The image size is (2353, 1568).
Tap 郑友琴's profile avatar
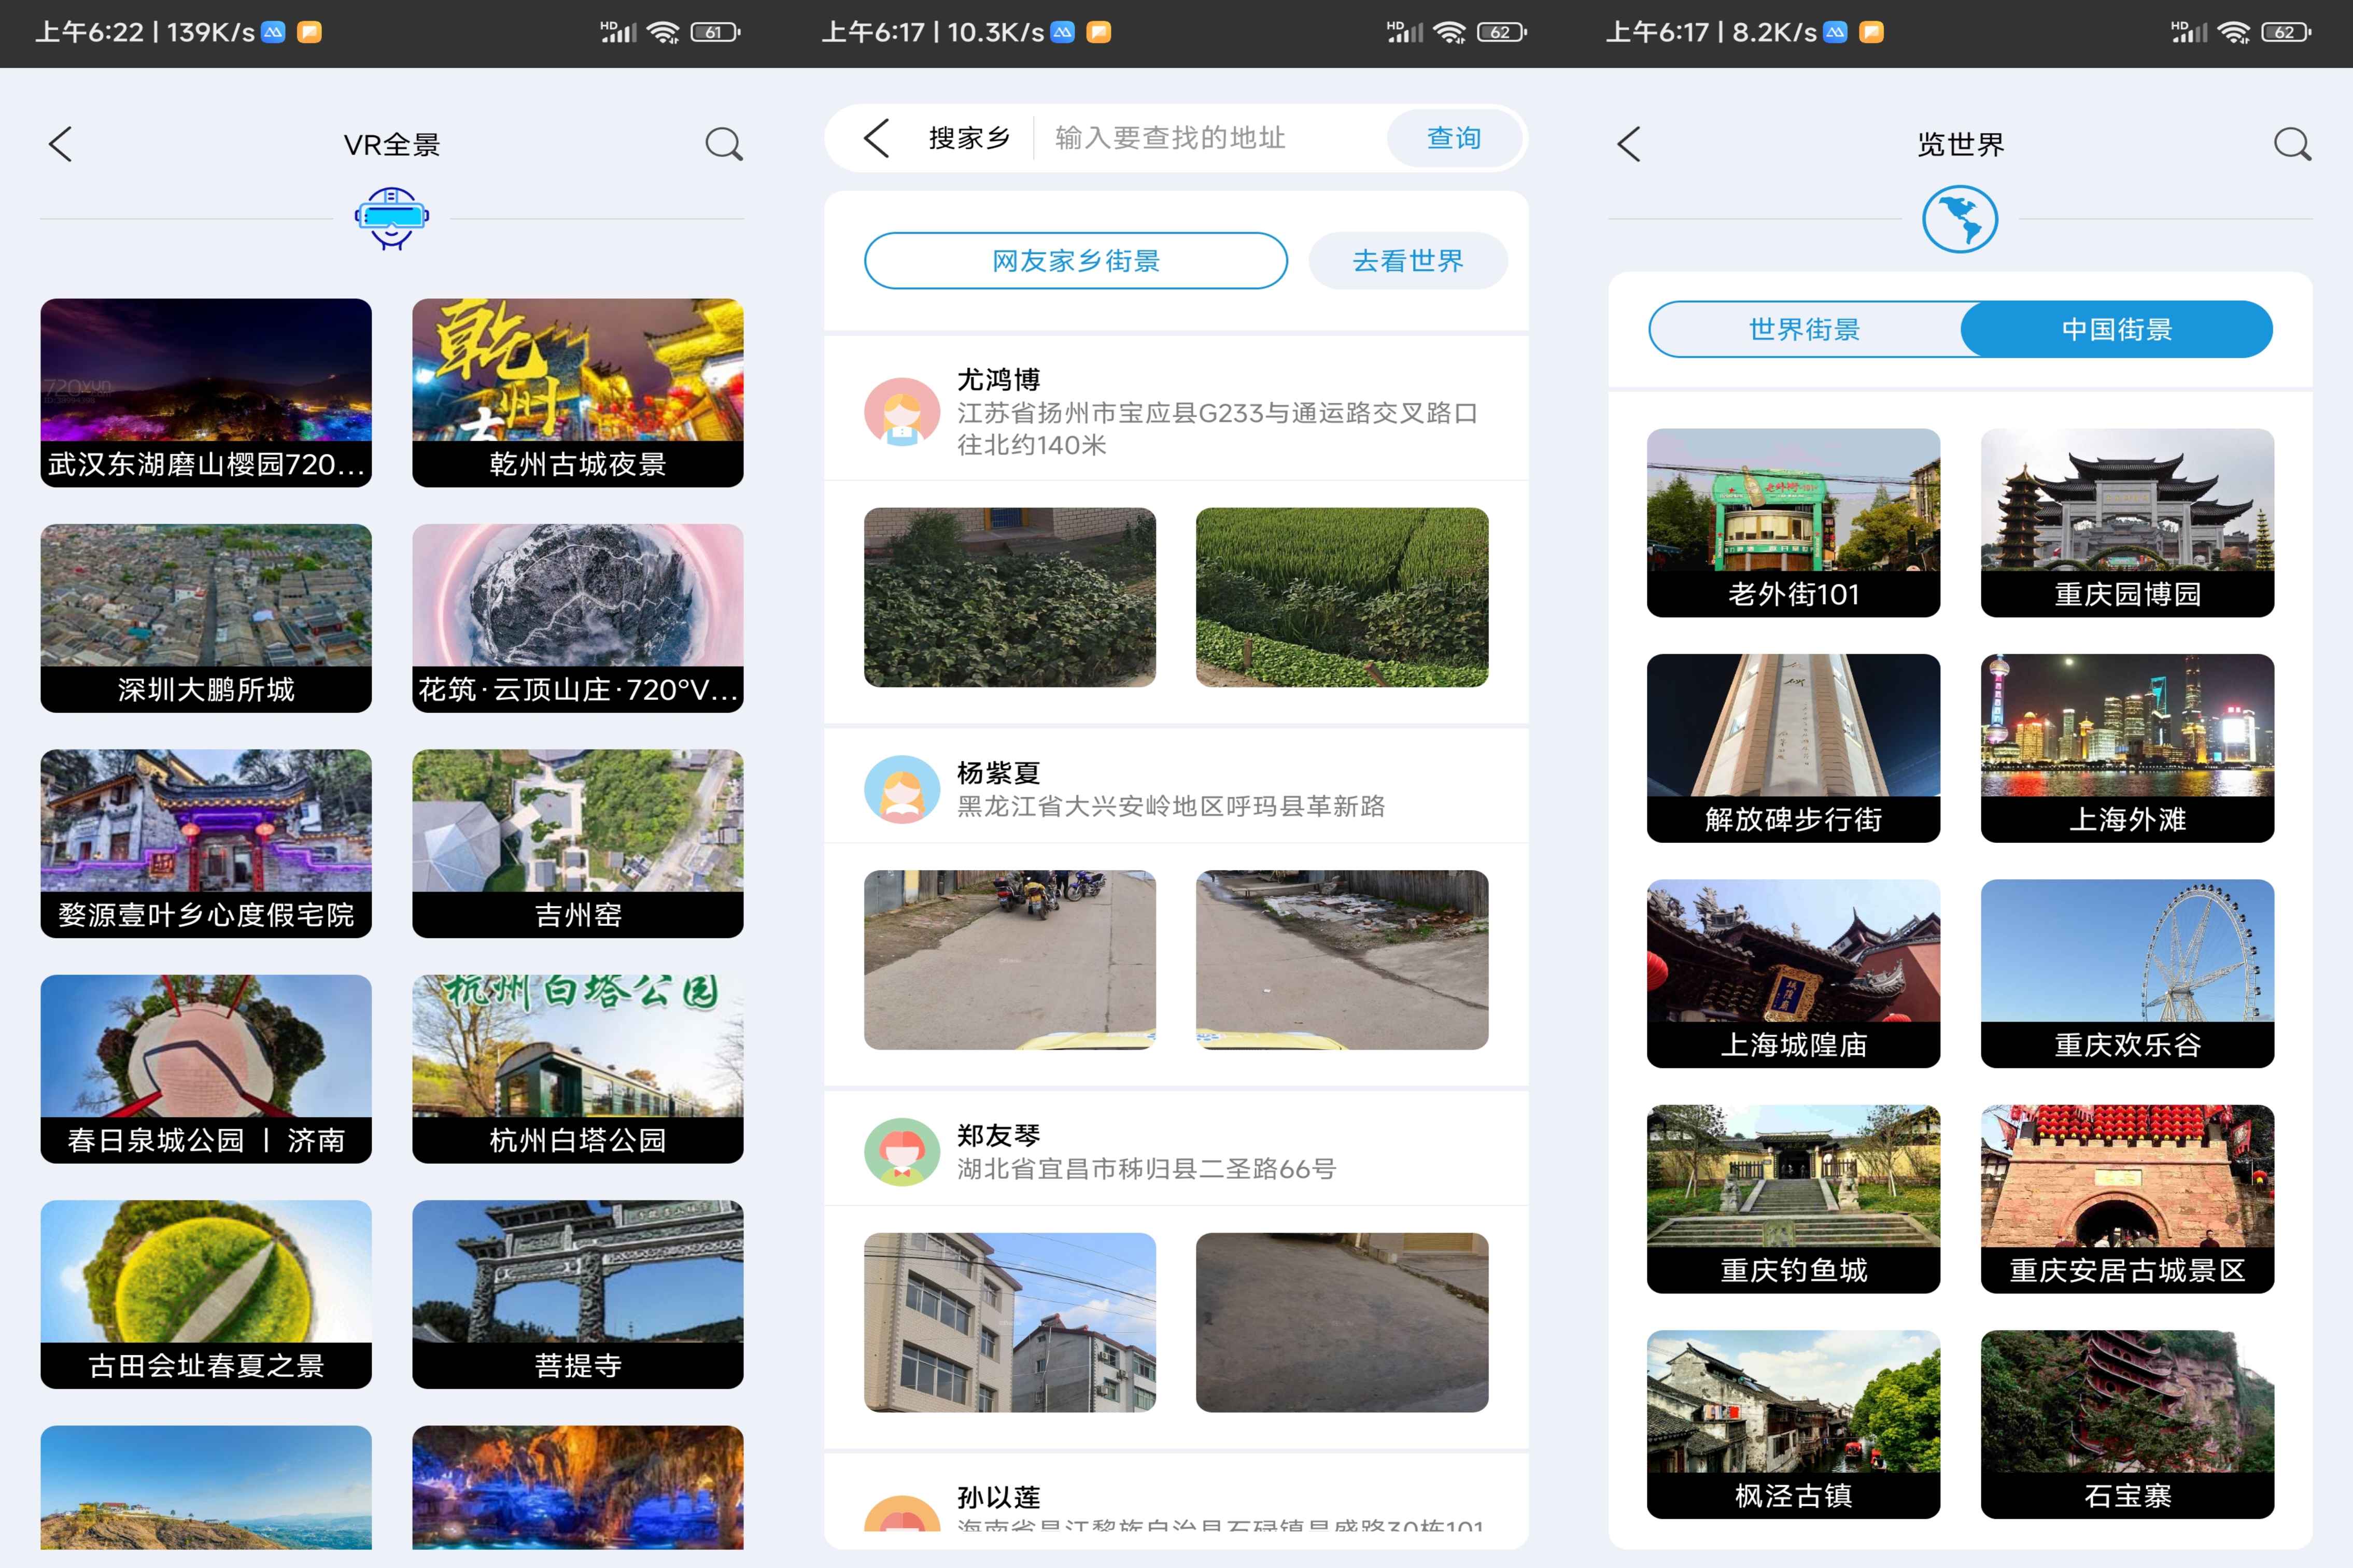click(x=901, y=1151)
